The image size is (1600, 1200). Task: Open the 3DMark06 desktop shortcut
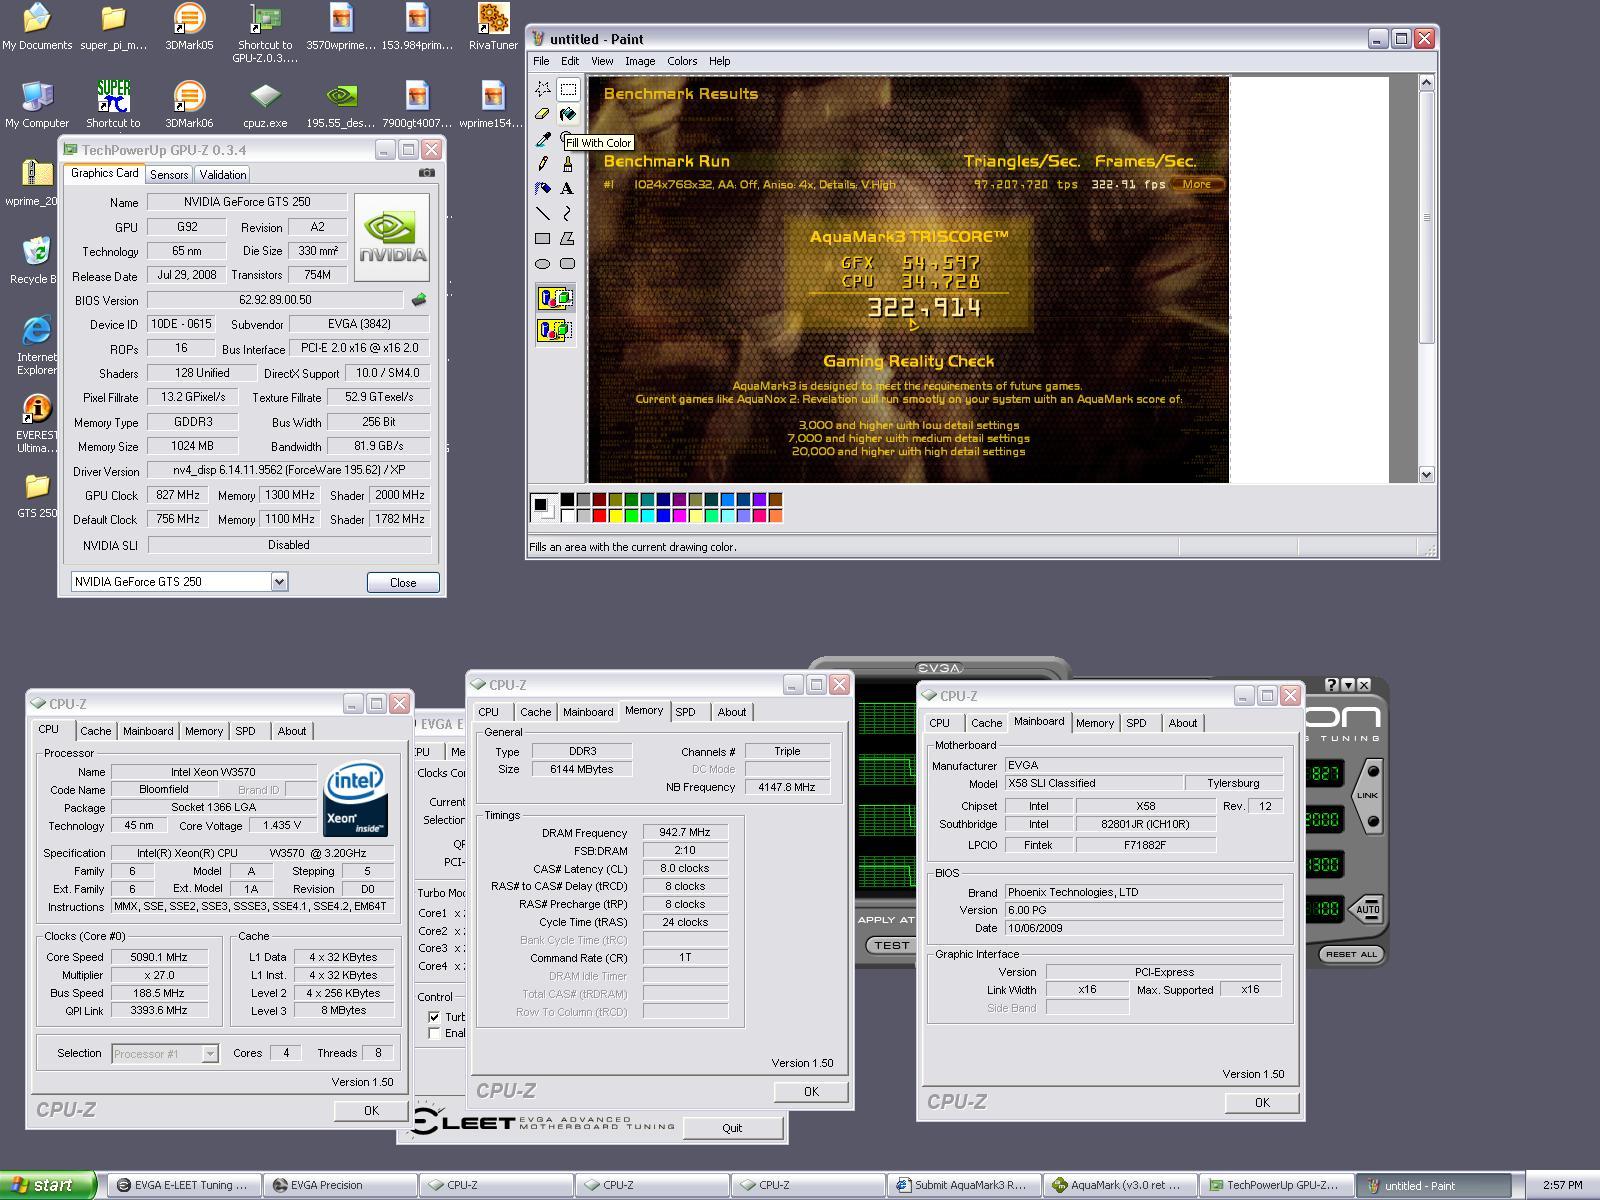(189, 105)
